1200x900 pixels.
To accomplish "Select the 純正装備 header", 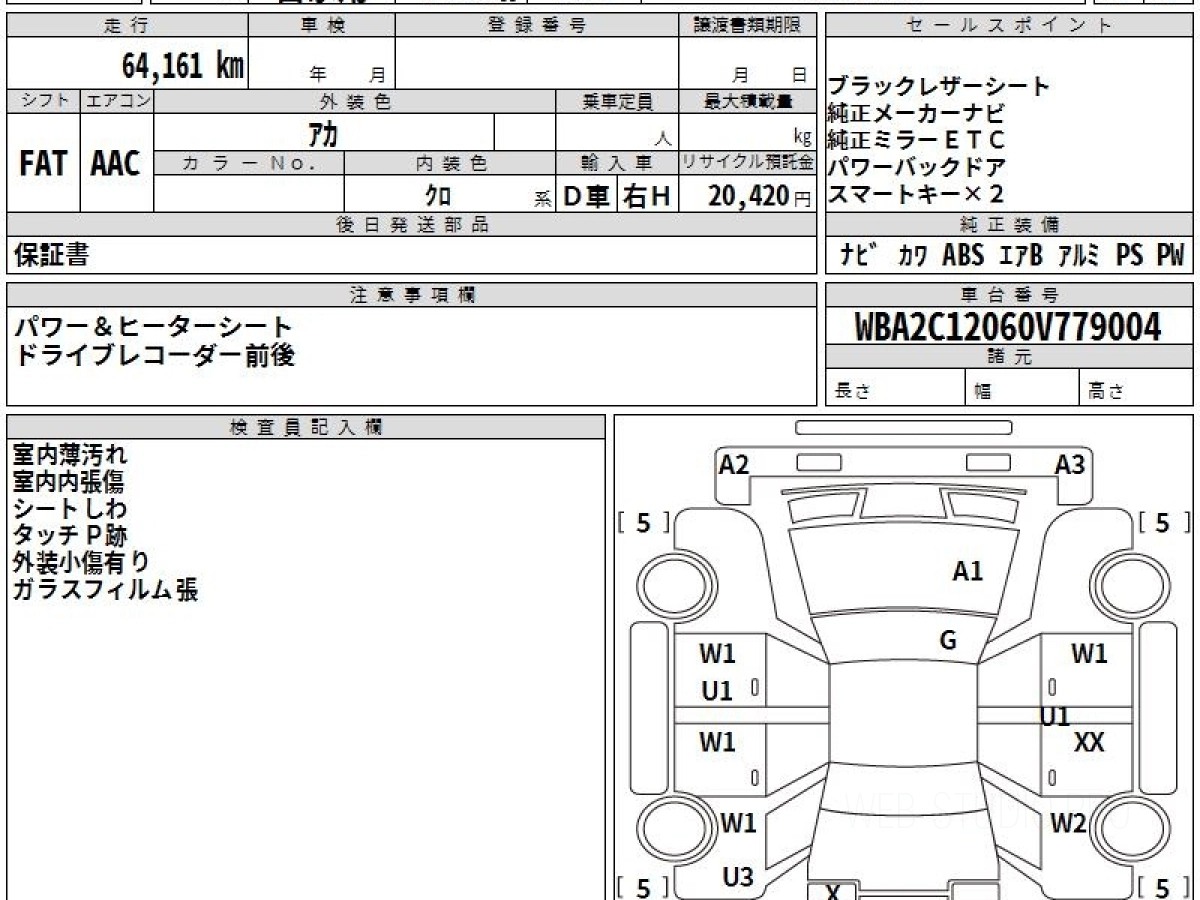I will pyautogui.click(x=1009, y=225).
